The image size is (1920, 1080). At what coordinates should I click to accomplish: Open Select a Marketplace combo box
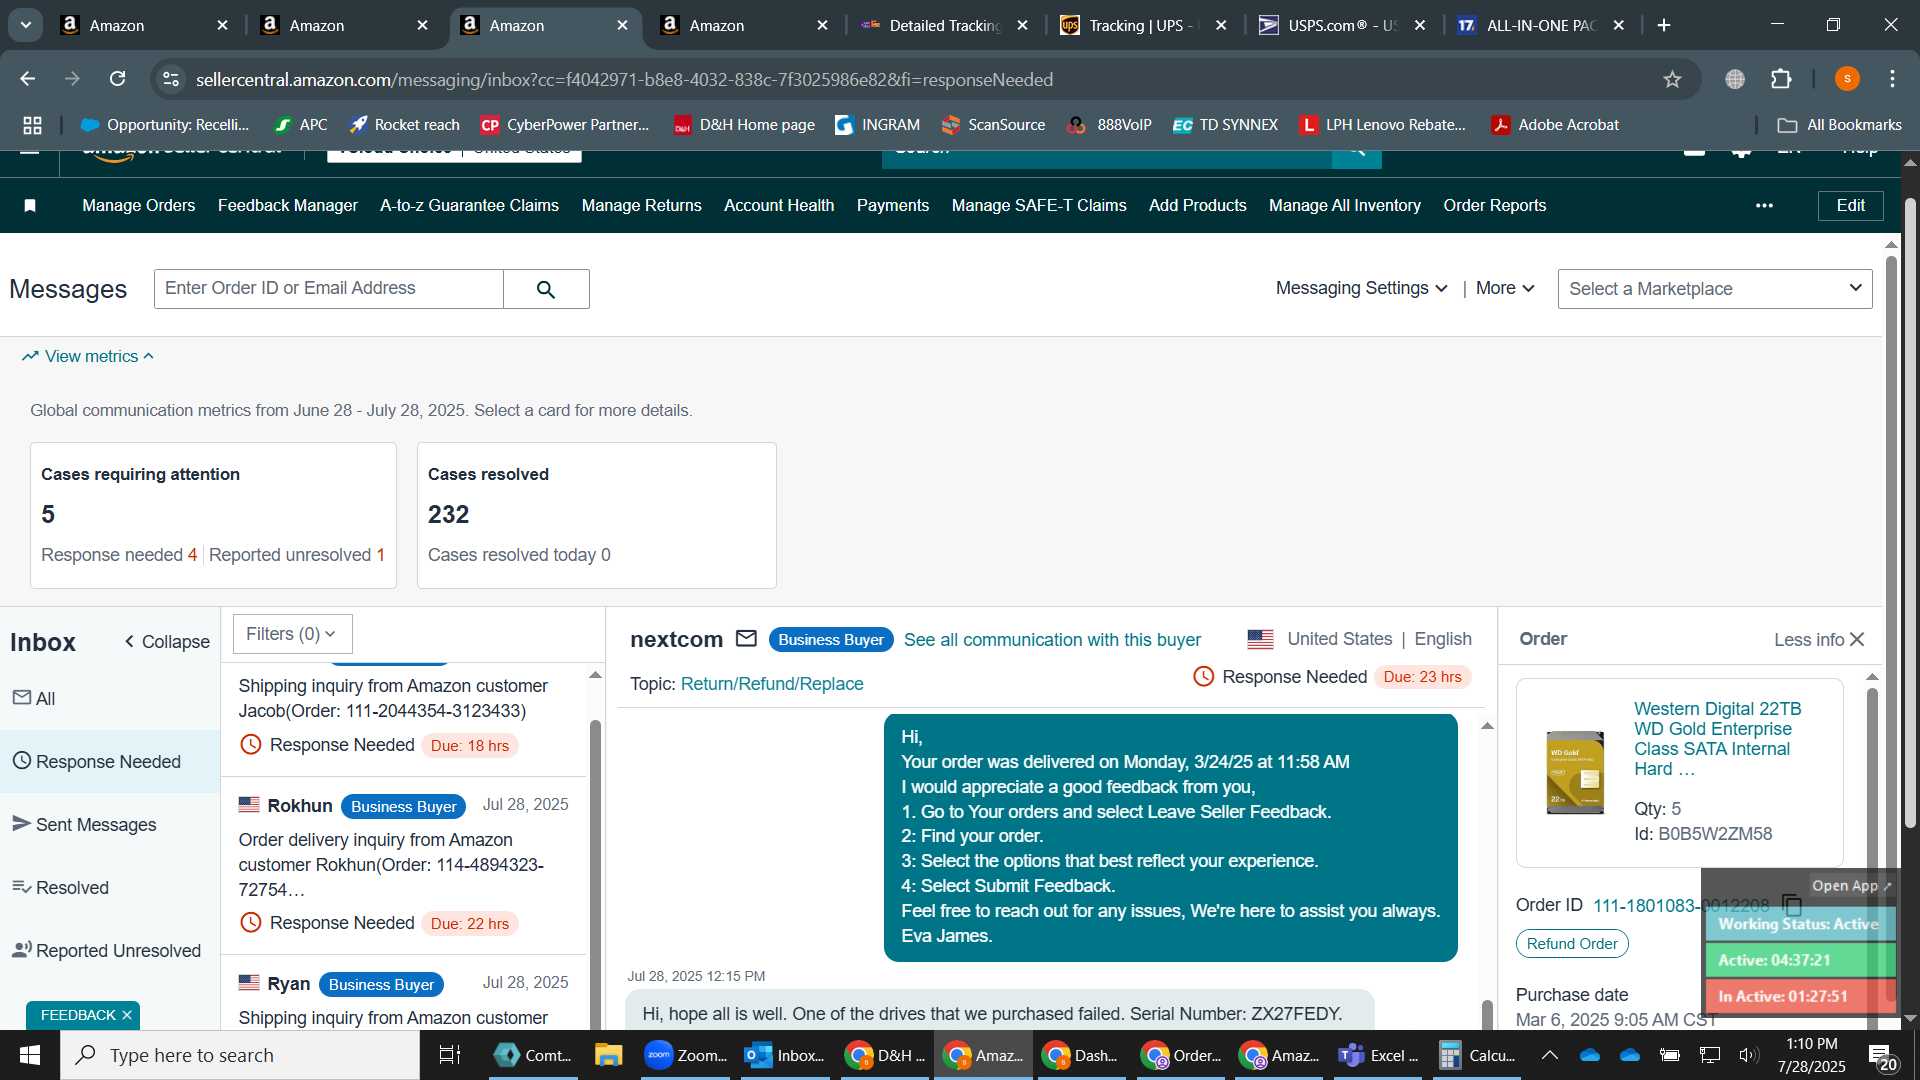click(x=1715, y=289)
